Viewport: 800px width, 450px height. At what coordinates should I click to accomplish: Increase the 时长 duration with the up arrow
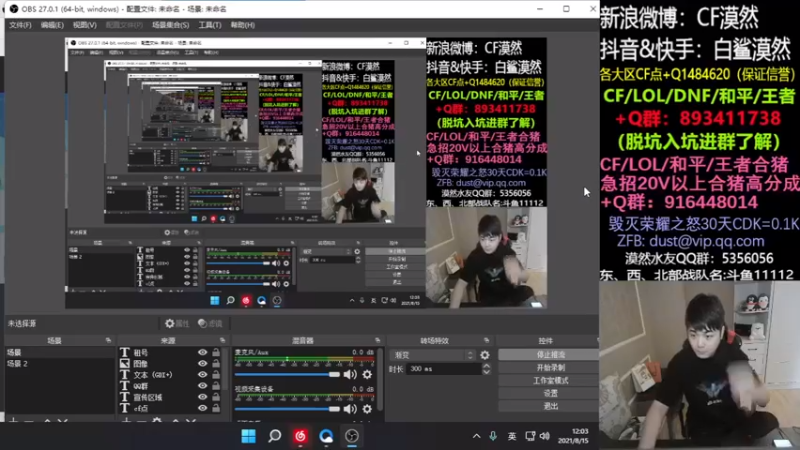click(x=486, y=366)
